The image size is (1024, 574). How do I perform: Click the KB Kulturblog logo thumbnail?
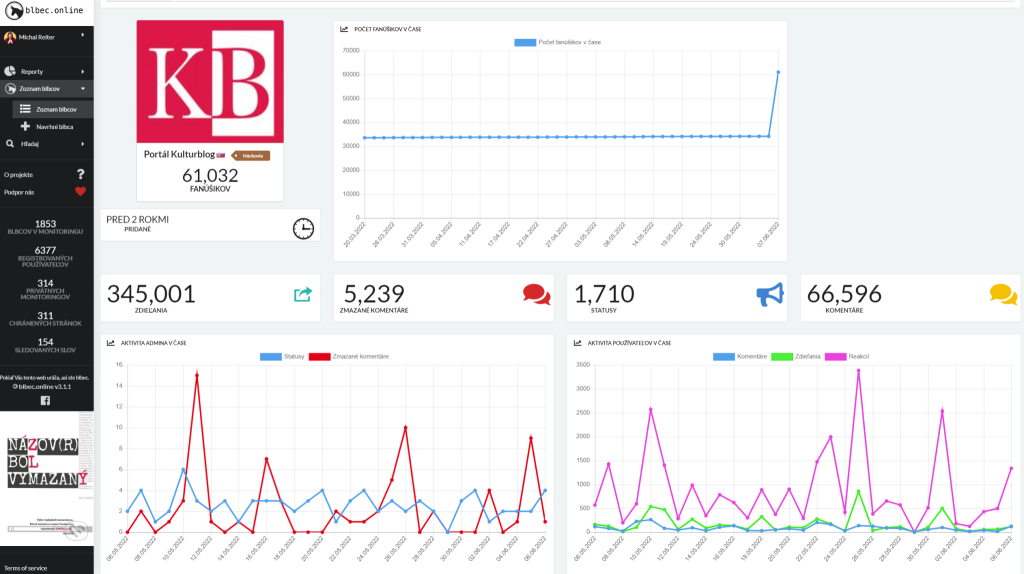tap(210, 81)
